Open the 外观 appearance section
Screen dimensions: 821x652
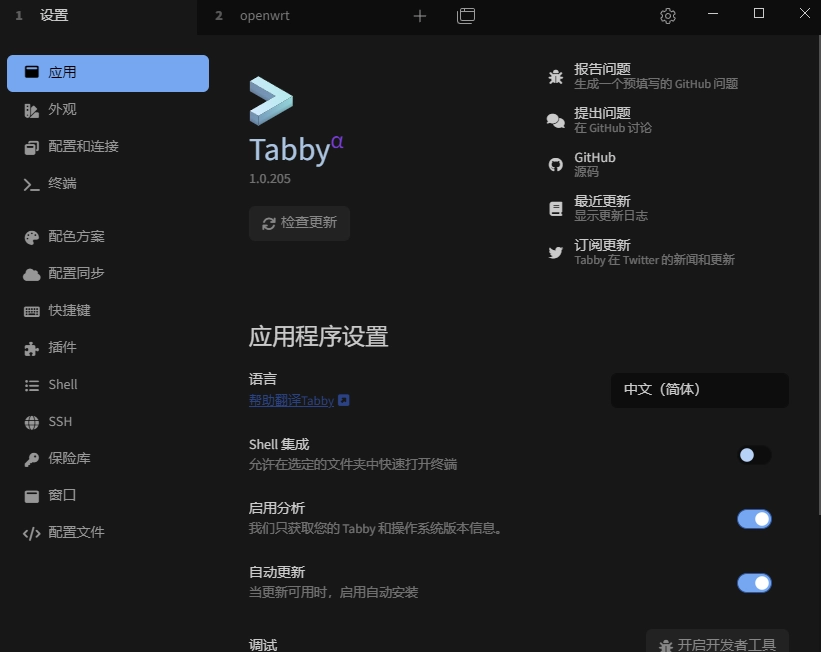[x=108, y=109]
